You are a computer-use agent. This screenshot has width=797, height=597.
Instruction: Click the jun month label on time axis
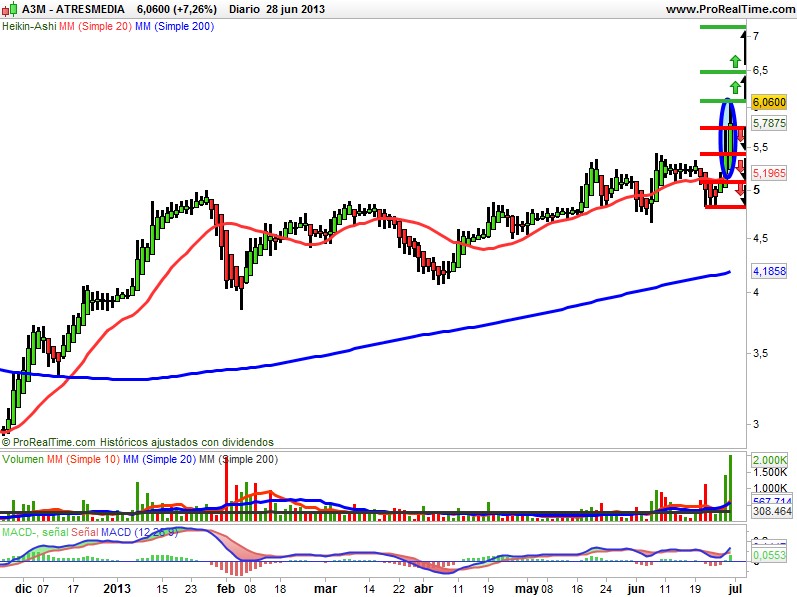point(636,589)
